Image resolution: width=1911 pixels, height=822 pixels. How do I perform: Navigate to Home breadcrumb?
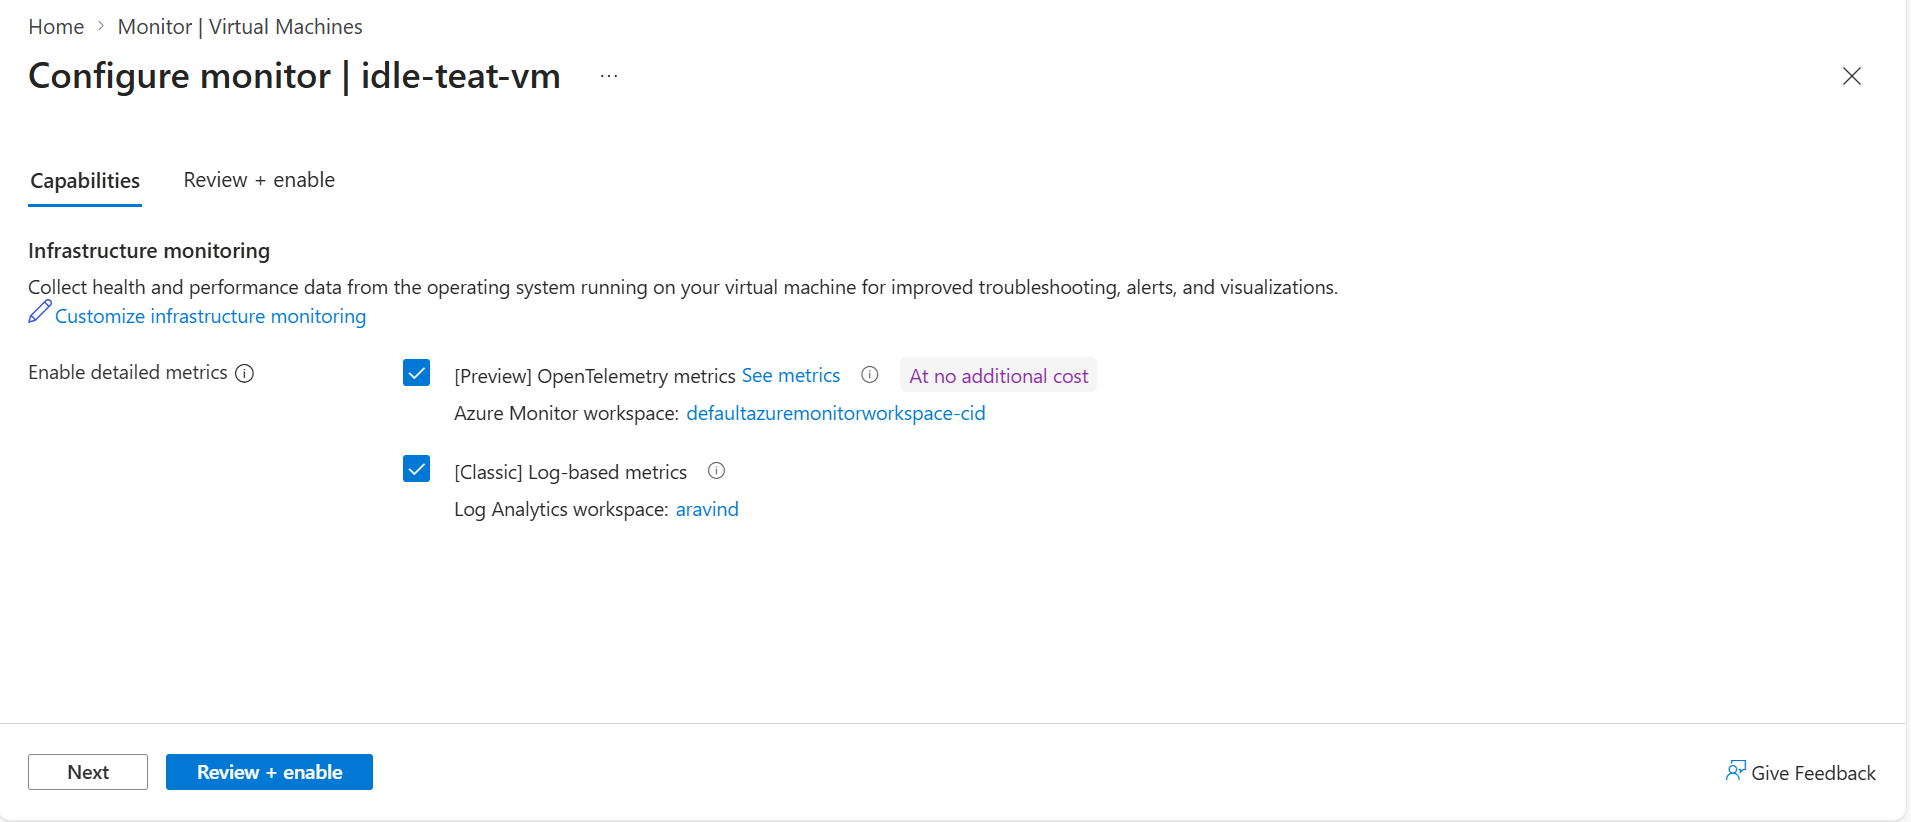[56, 27]
